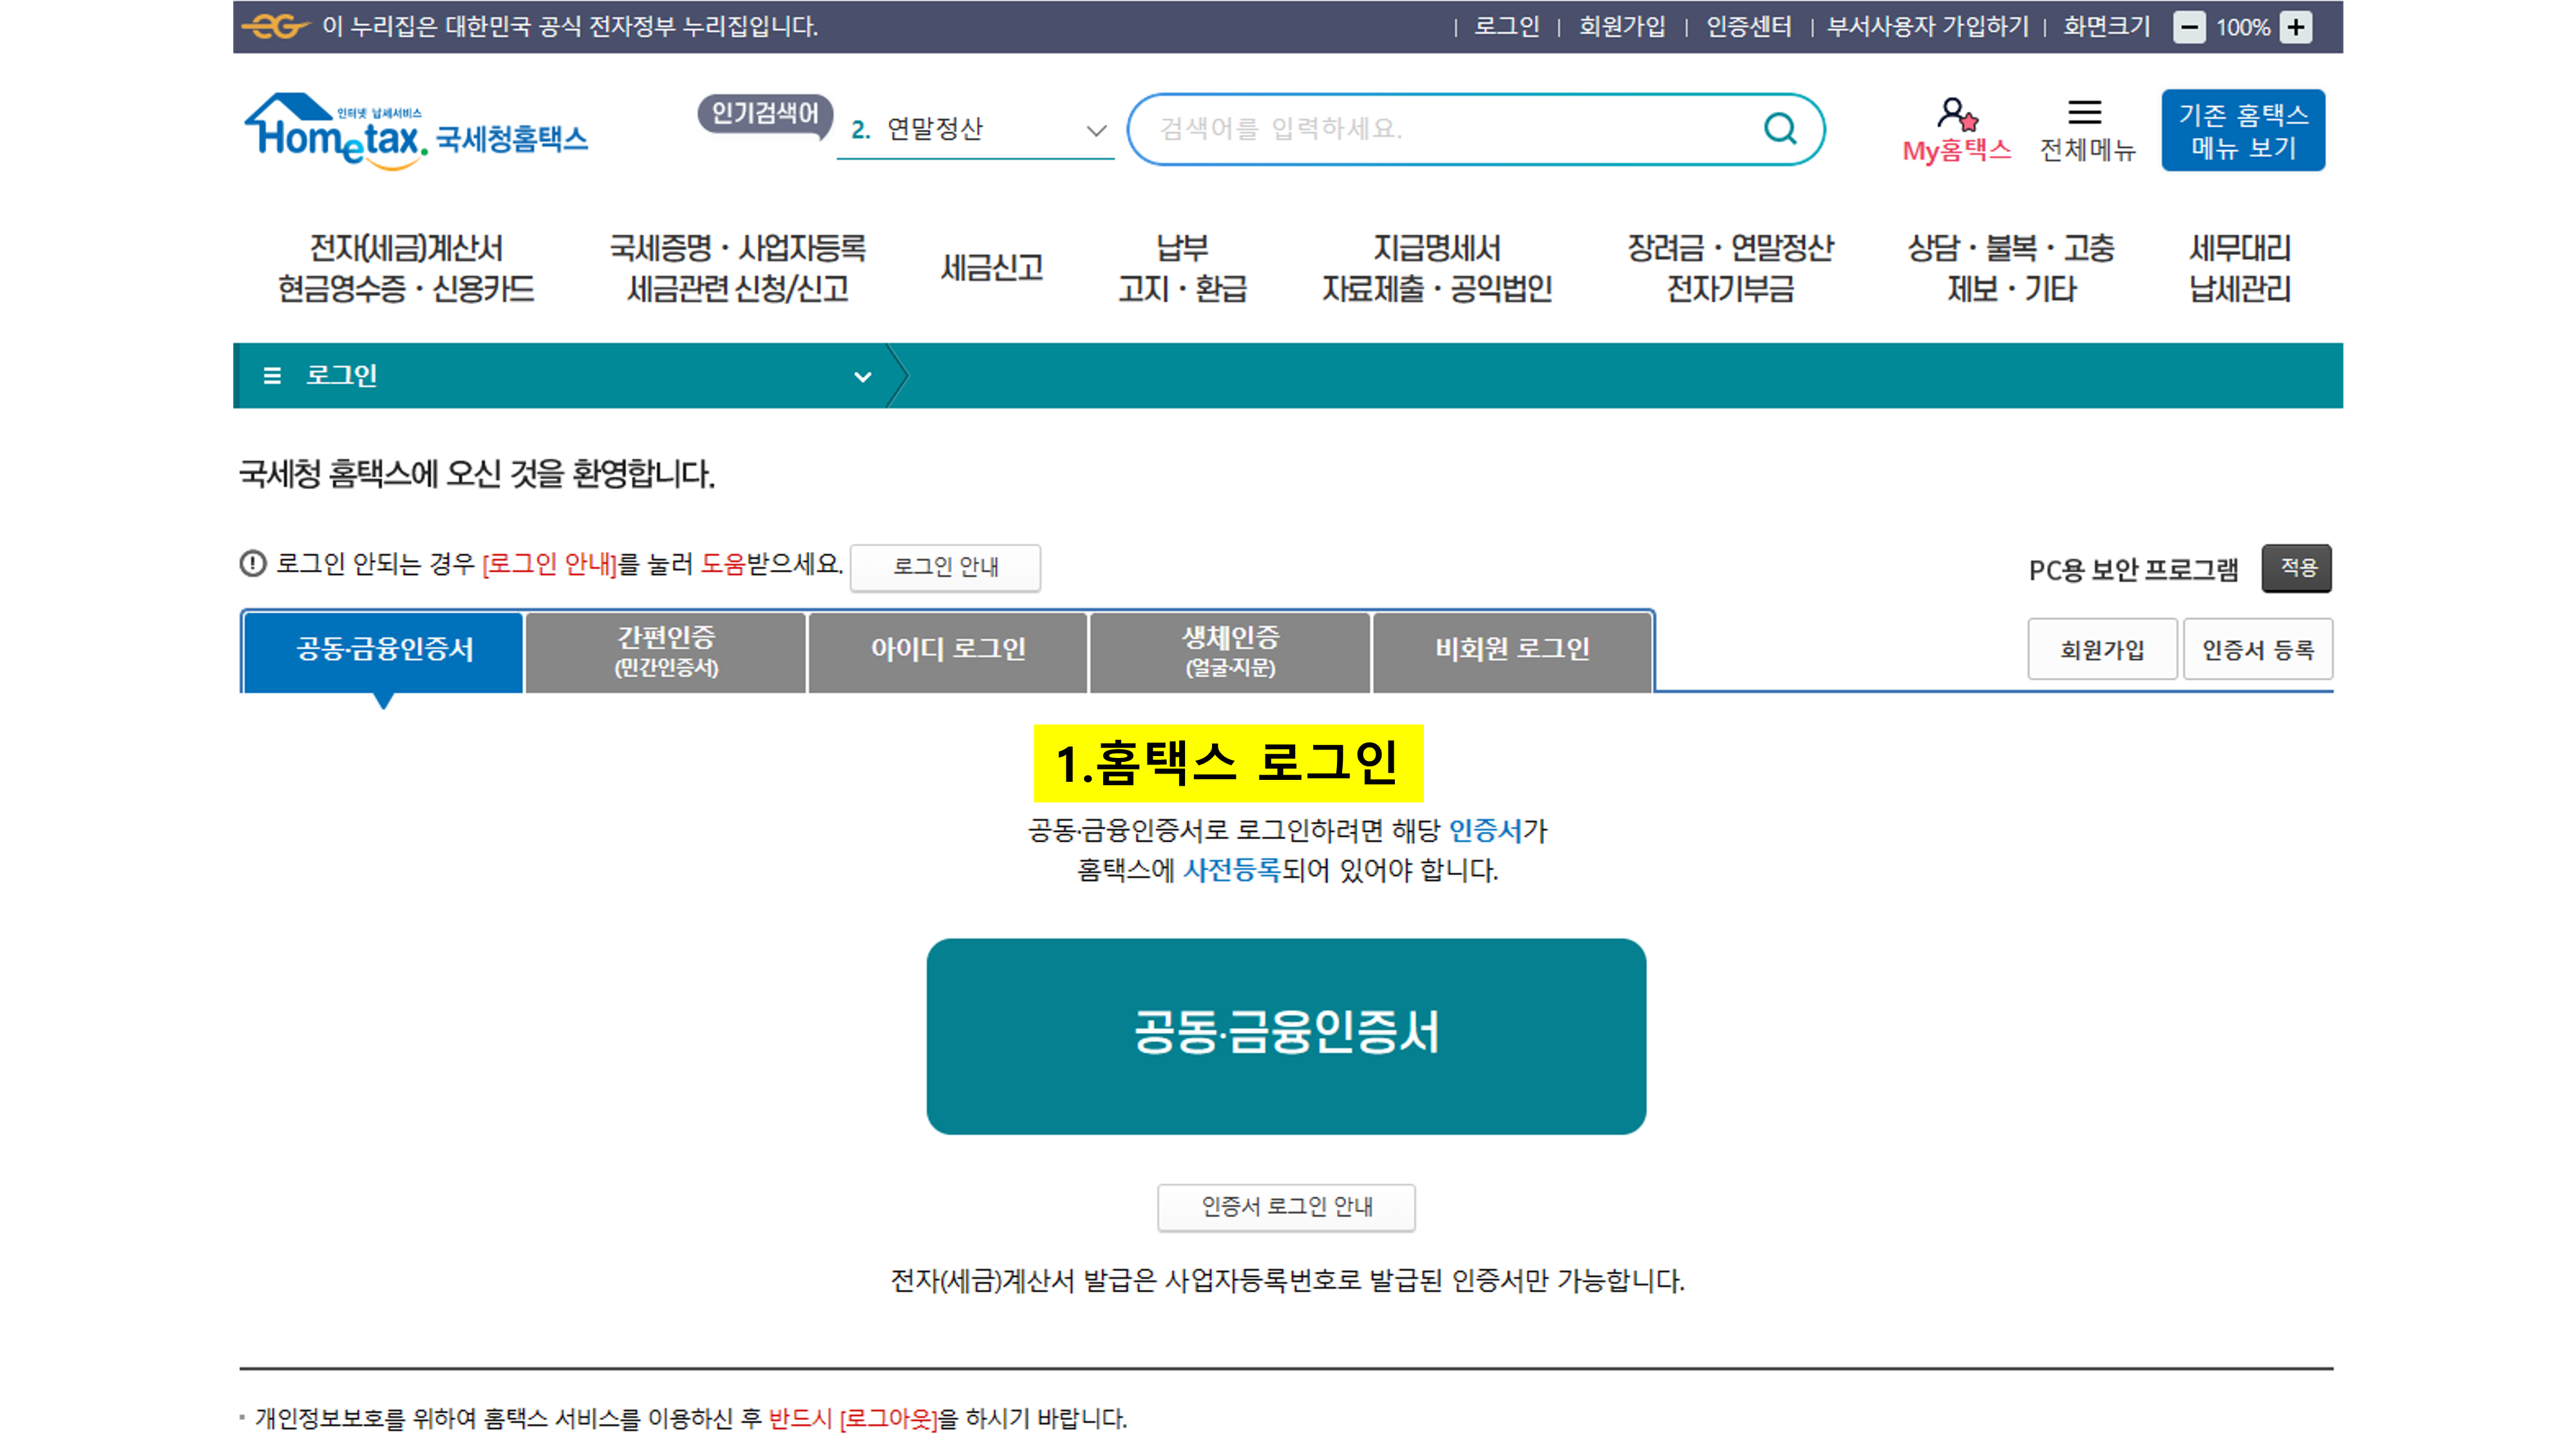The width and height of the screenshot is (2576, 1449).
Task: Open the 비회원 로그인 tab
Action: pyautogui.click(x=1512, y=651)
